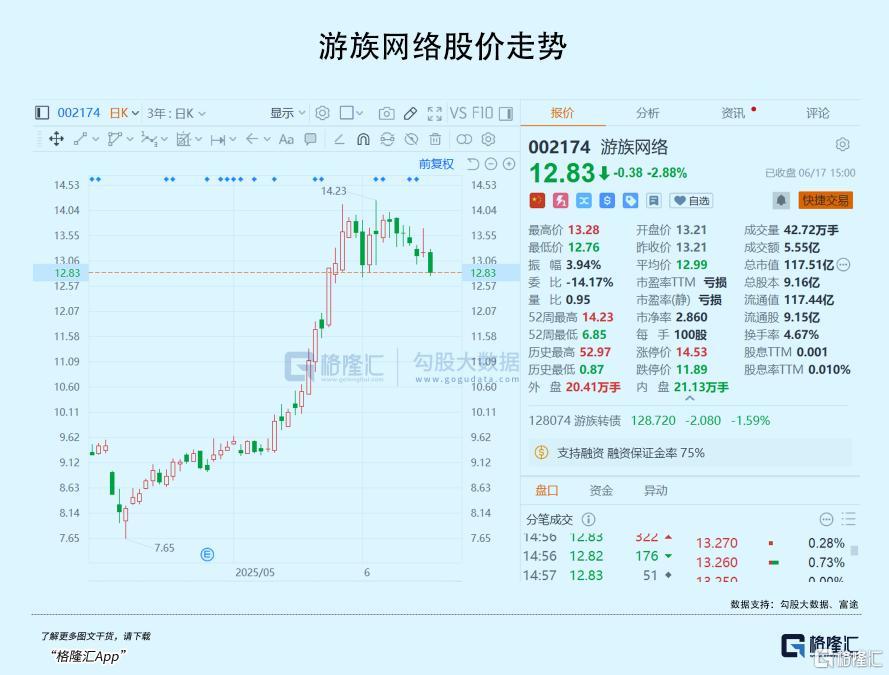Delete drawings with the trash icon
889x675 pixels.
tap(435, 139)
